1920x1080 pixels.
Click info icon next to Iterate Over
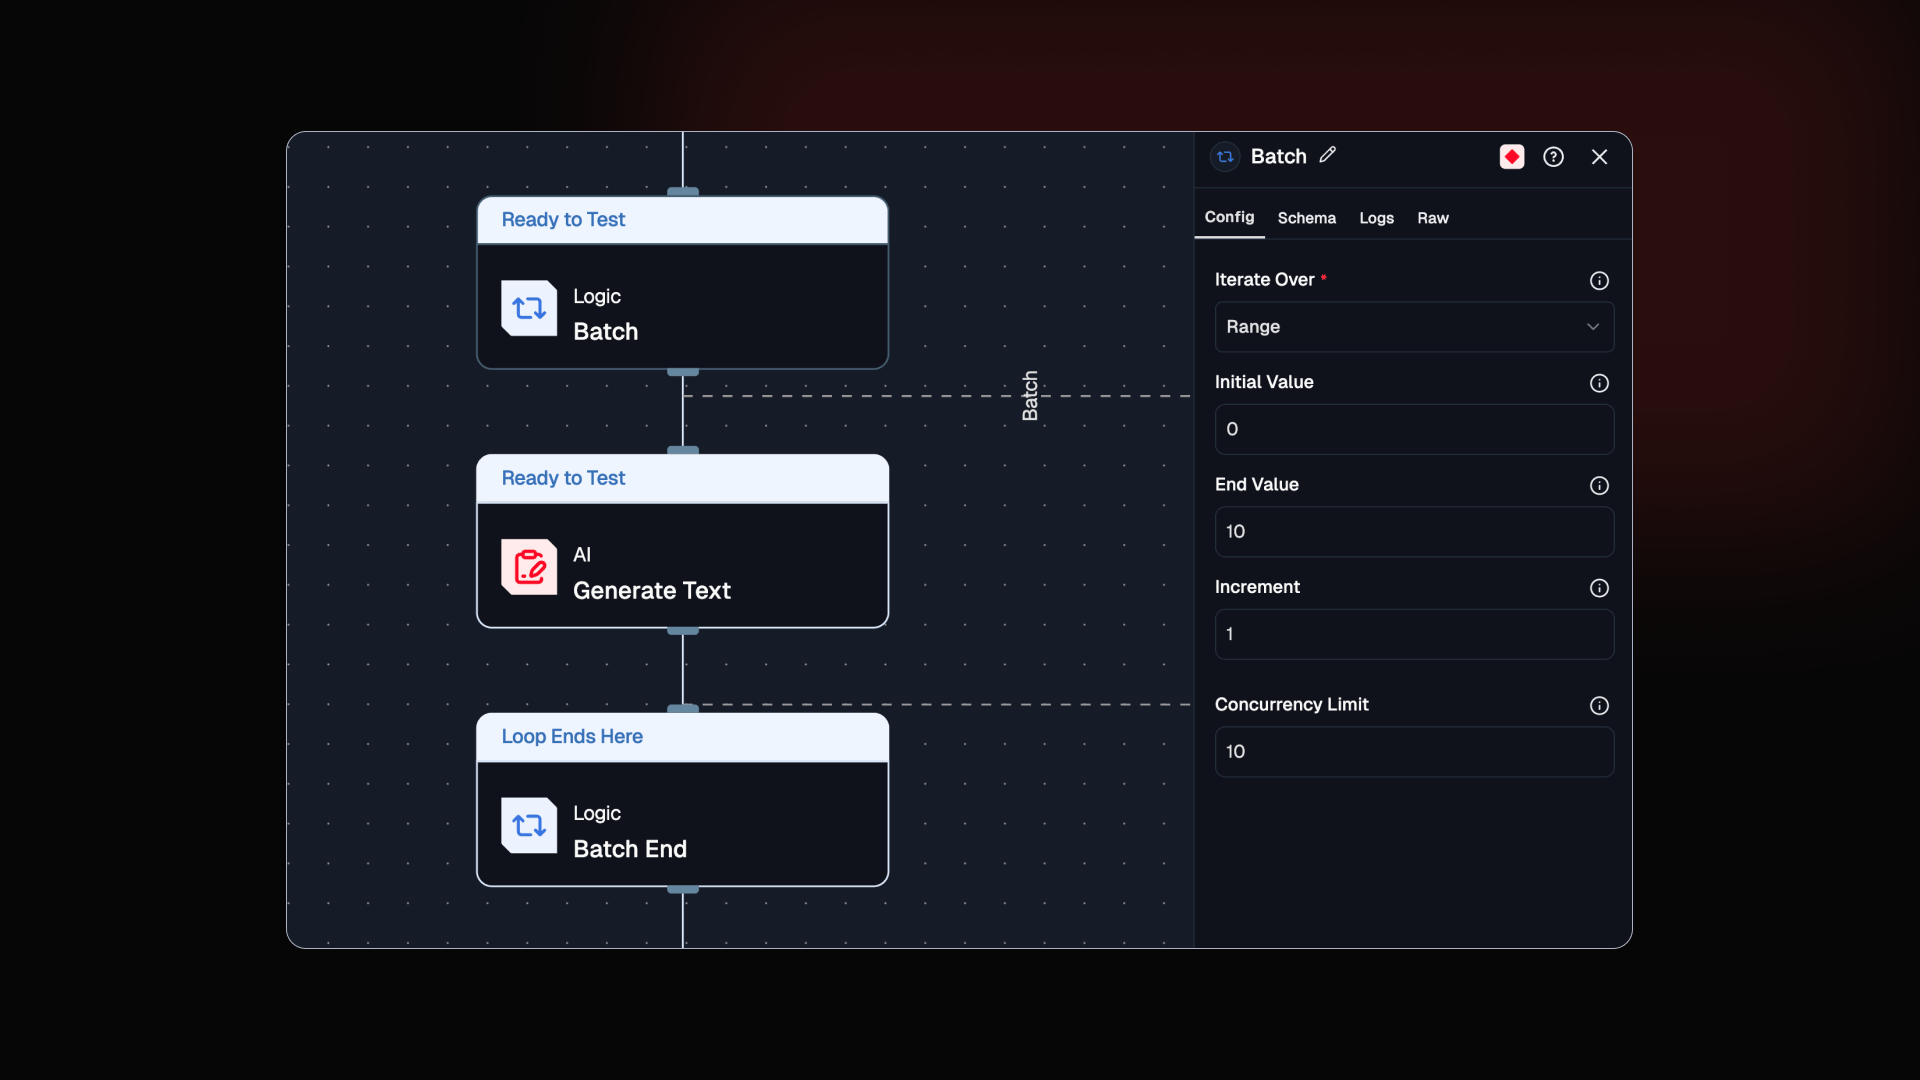pos(1599,281)
